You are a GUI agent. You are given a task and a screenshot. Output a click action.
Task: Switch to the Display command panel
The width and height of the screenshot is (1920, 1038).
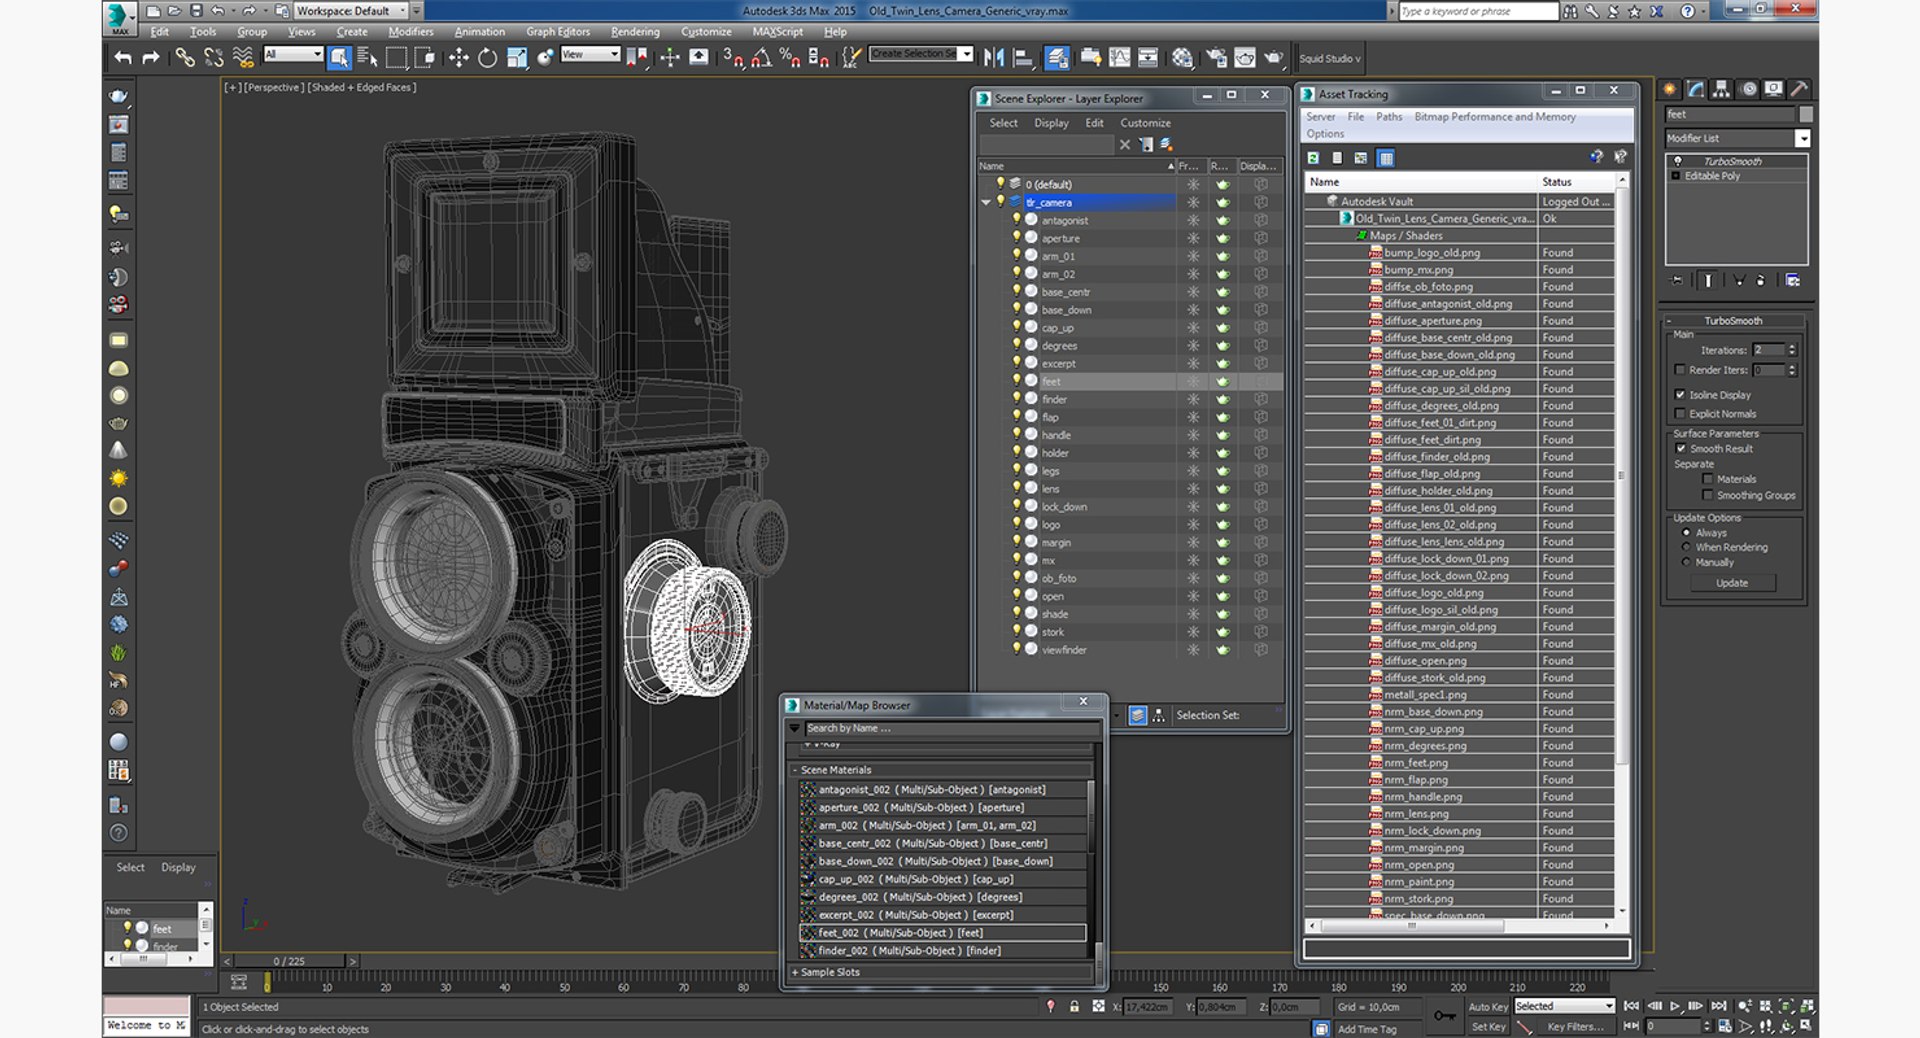tap(1773, 89)
